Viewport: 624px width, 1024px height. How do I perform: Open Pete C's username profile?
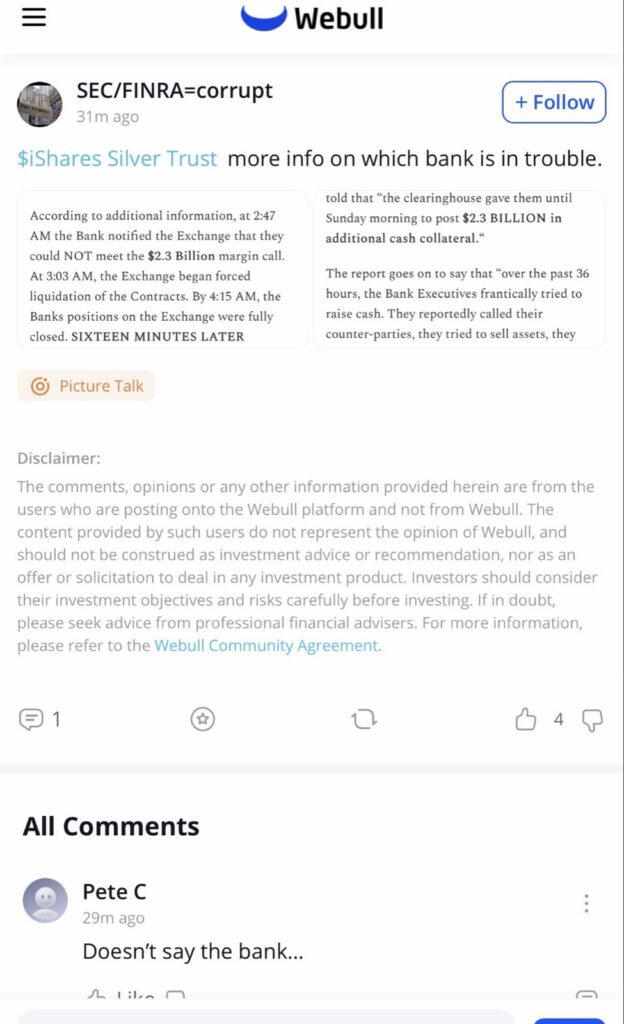[x=114, y=891]
